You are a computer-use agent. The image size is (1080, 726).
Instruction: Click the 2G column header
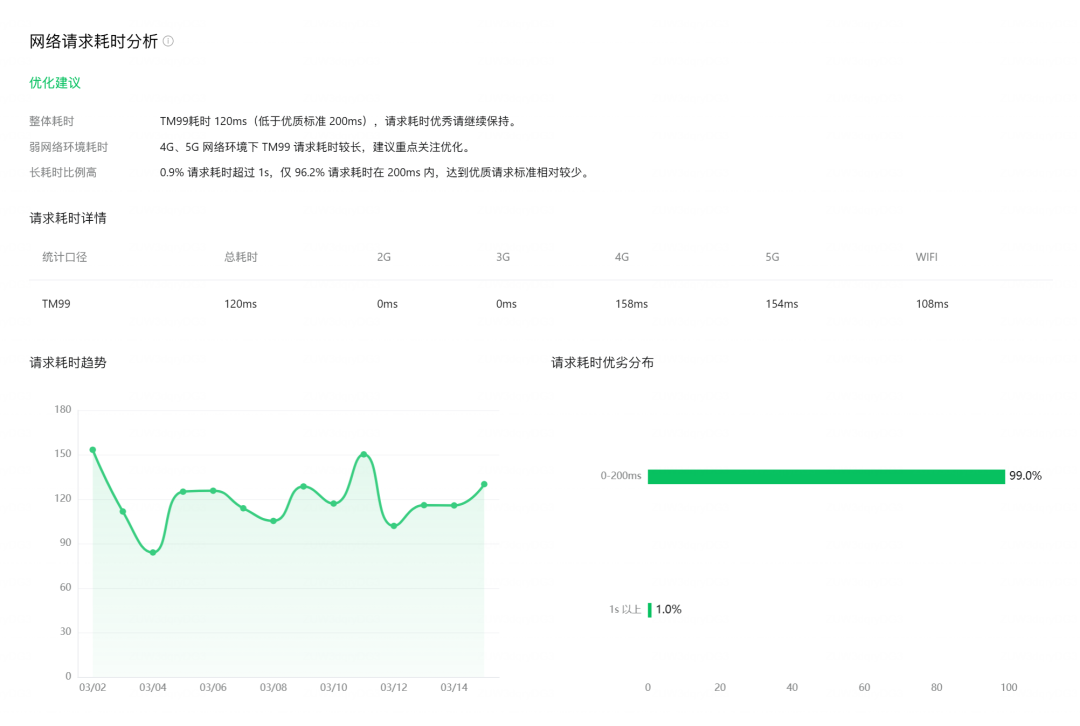click(x=384, y=257)
